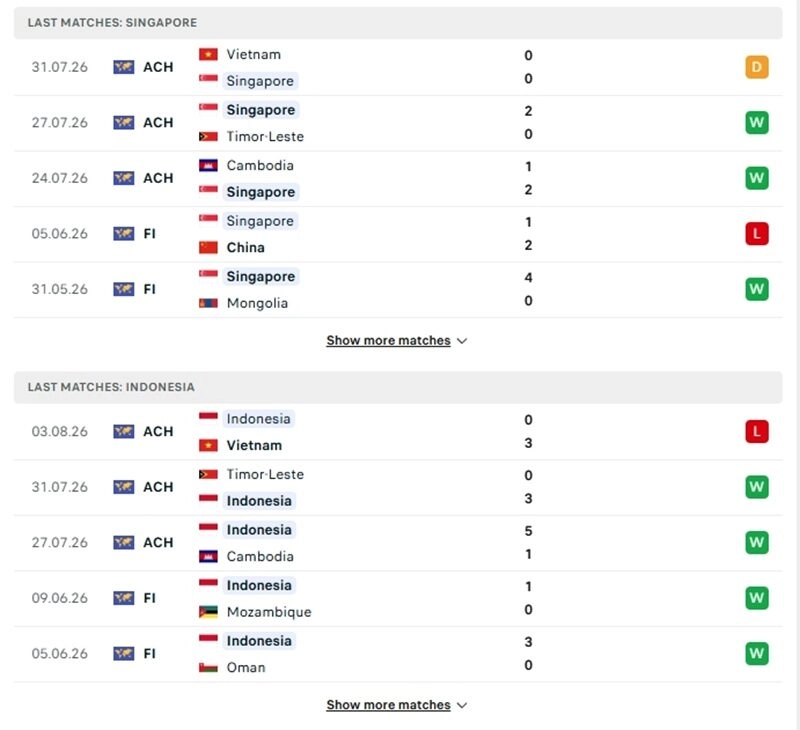This screenshot has width=800, height=730.
Task: Expand the Singapore matches list chevron
Action: pos(462,341)
